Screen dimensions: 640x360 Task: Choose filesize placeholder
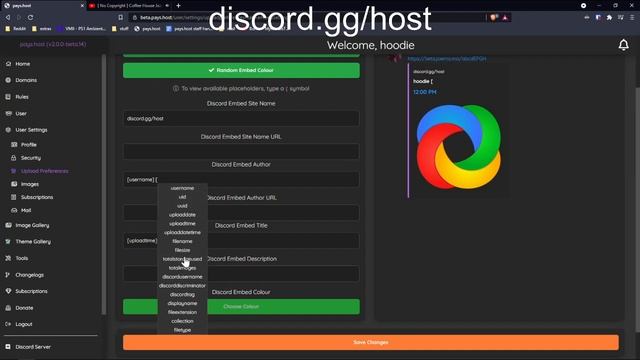182,250
